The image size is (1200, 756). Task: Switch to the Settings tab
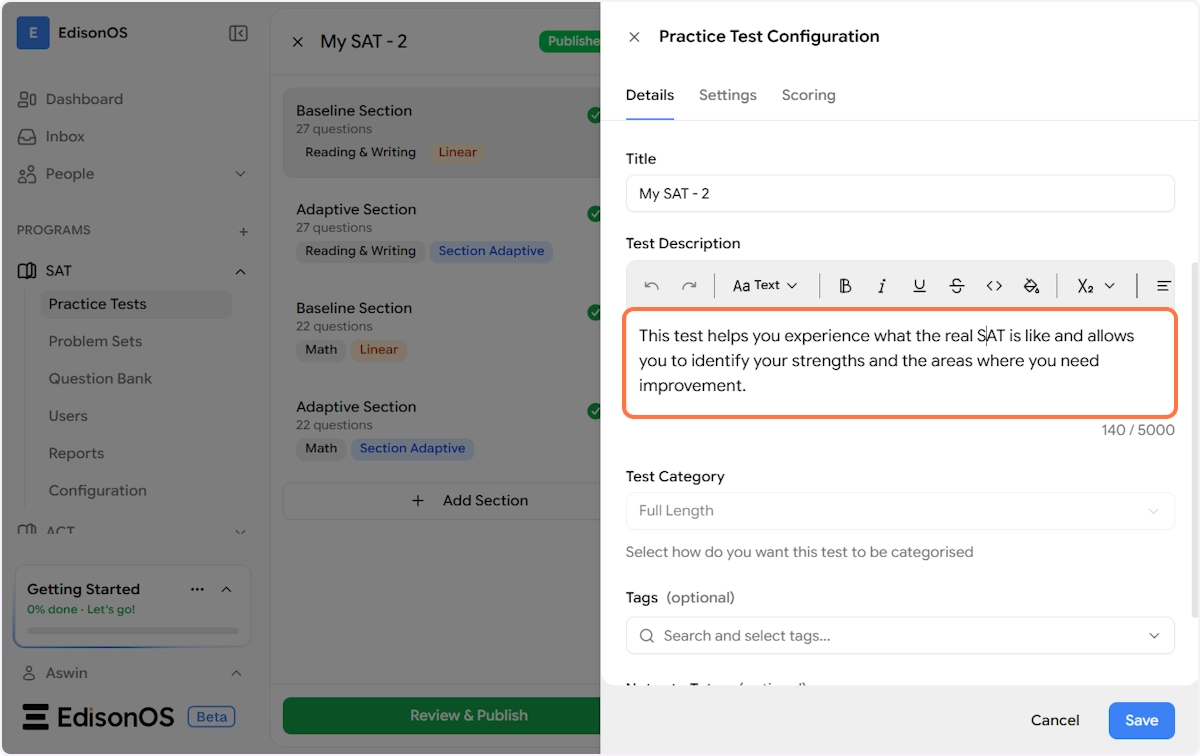[727, 95]
